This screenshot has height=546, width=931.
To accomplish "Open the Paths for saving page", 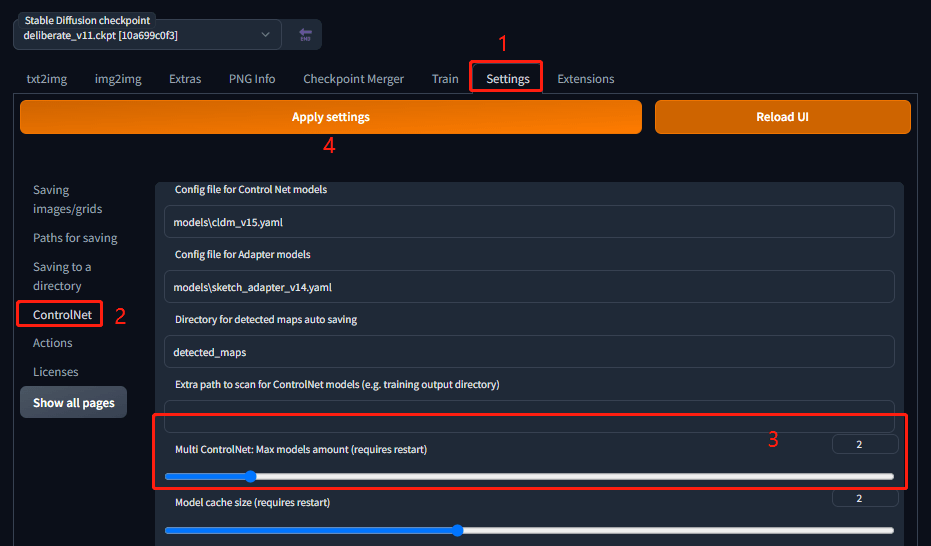I will (x=75, y=238).
